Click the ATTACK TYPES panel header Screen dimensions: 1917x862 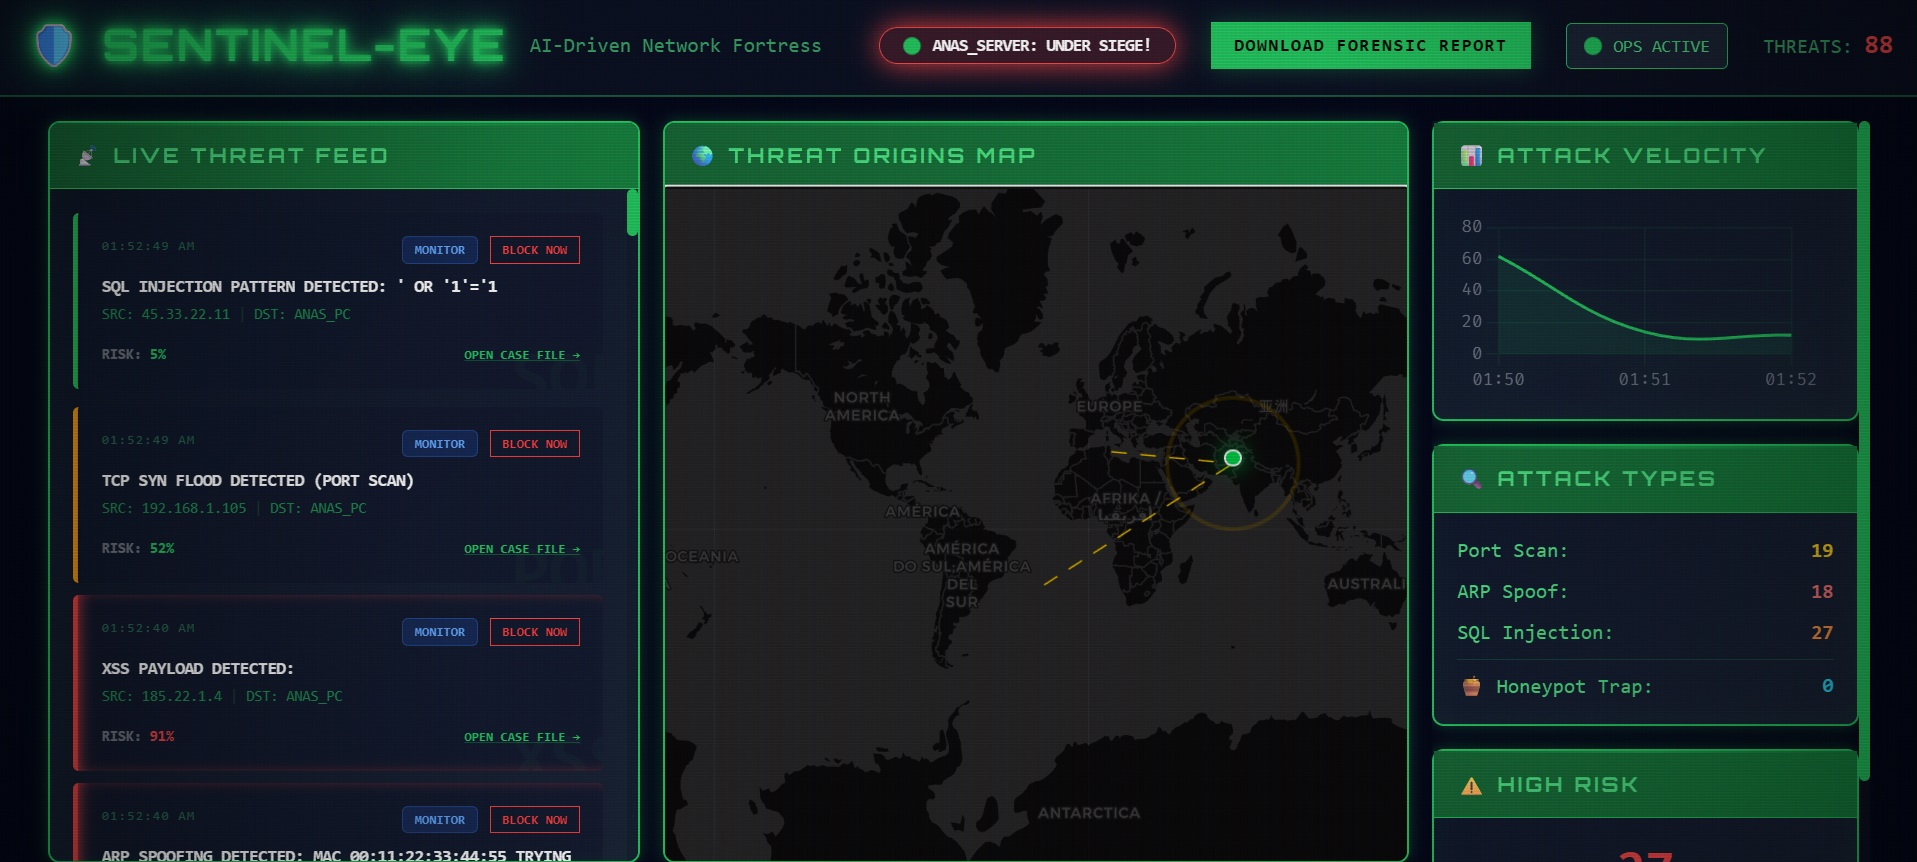click(x=1645, y=479)
